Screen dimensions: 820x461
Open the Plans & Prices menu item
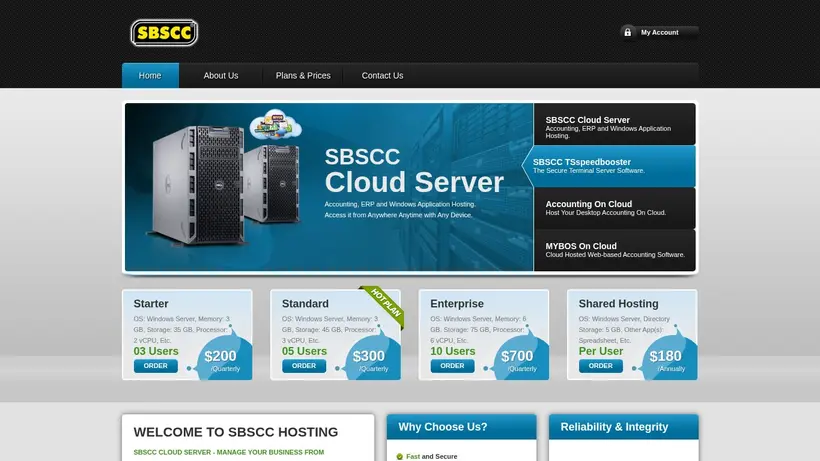coord(303,75)
